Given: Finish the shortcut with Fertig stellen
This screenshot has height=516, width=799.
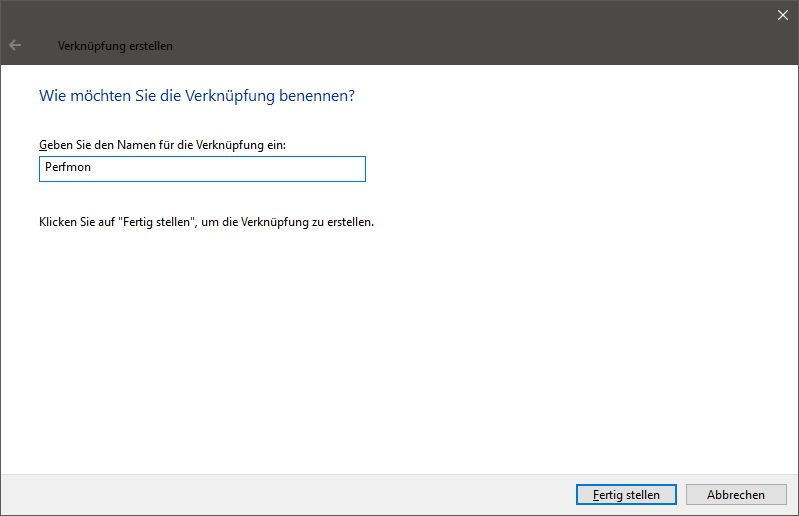Looking at the screenshot, I should coord(626,495).
